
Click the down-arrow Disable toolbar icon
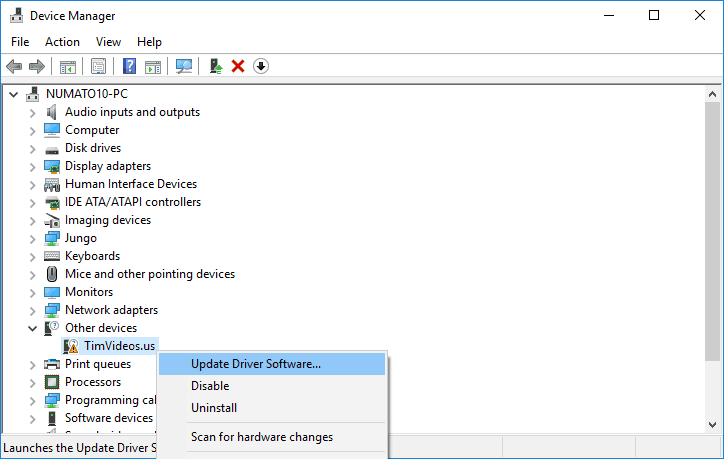pyautogui.click(x=261, y=66)
